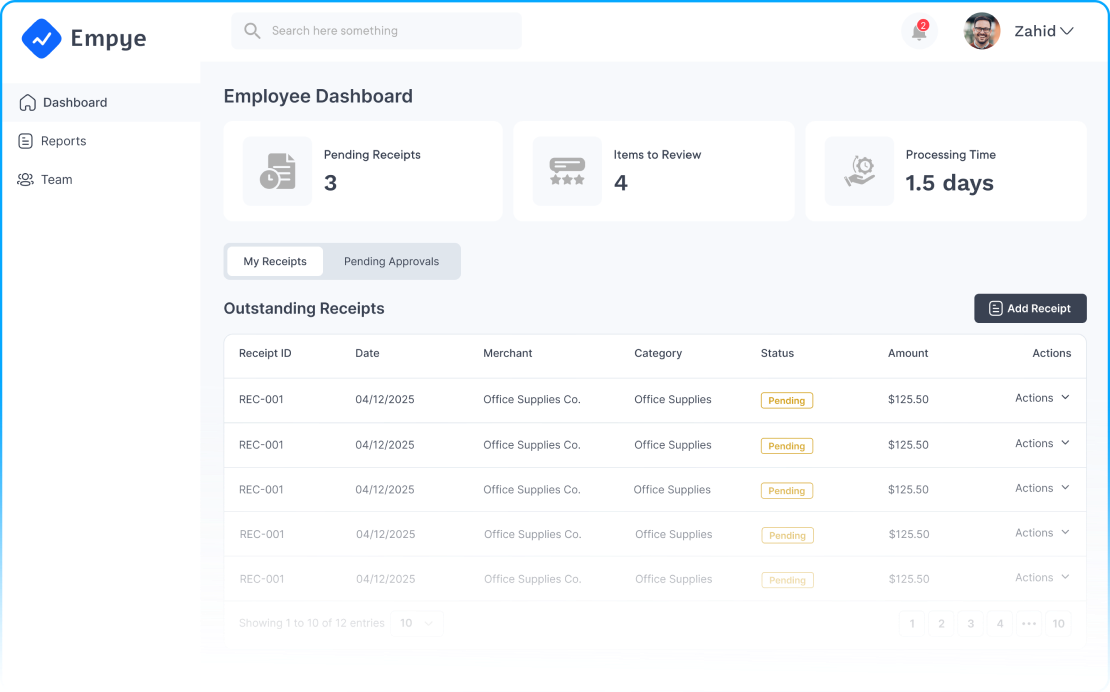Open the entries-per-page 10 dropdown
Viewport: 1110px width, 692px height.
coord(417,623)
